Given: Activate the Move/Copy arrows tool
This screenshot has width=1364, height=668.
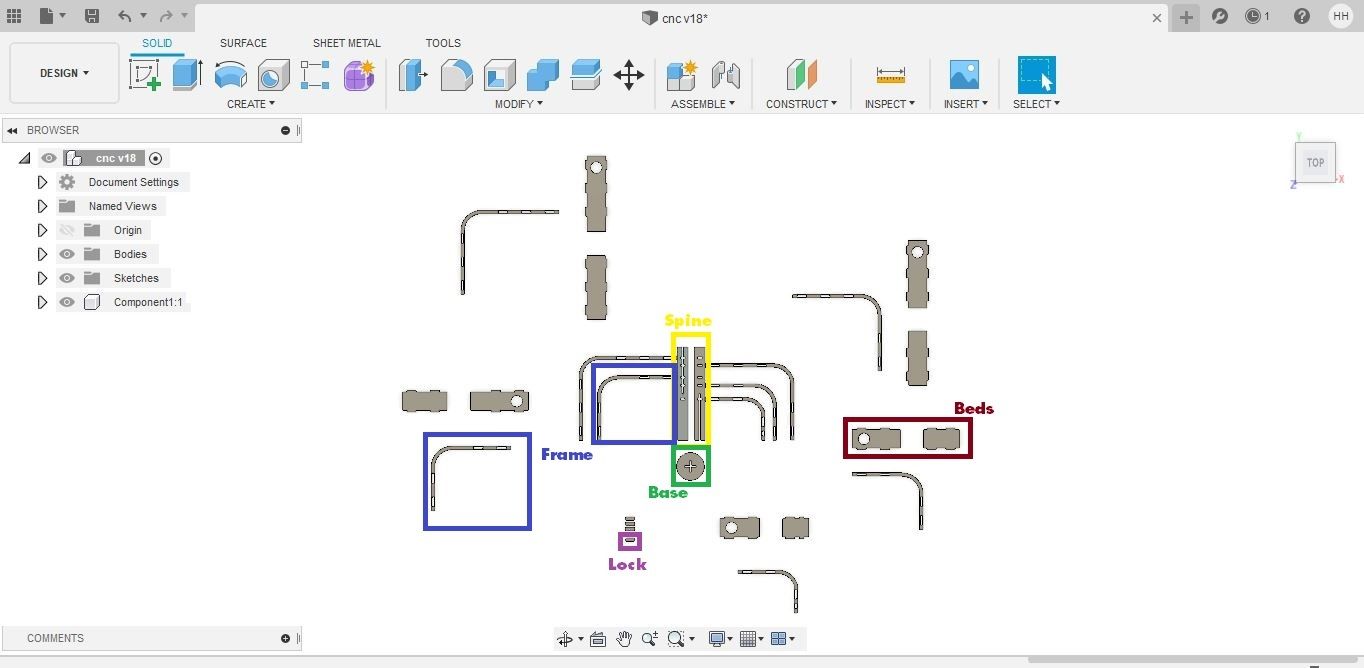Looking at the screenshot, I should (629, 75).
